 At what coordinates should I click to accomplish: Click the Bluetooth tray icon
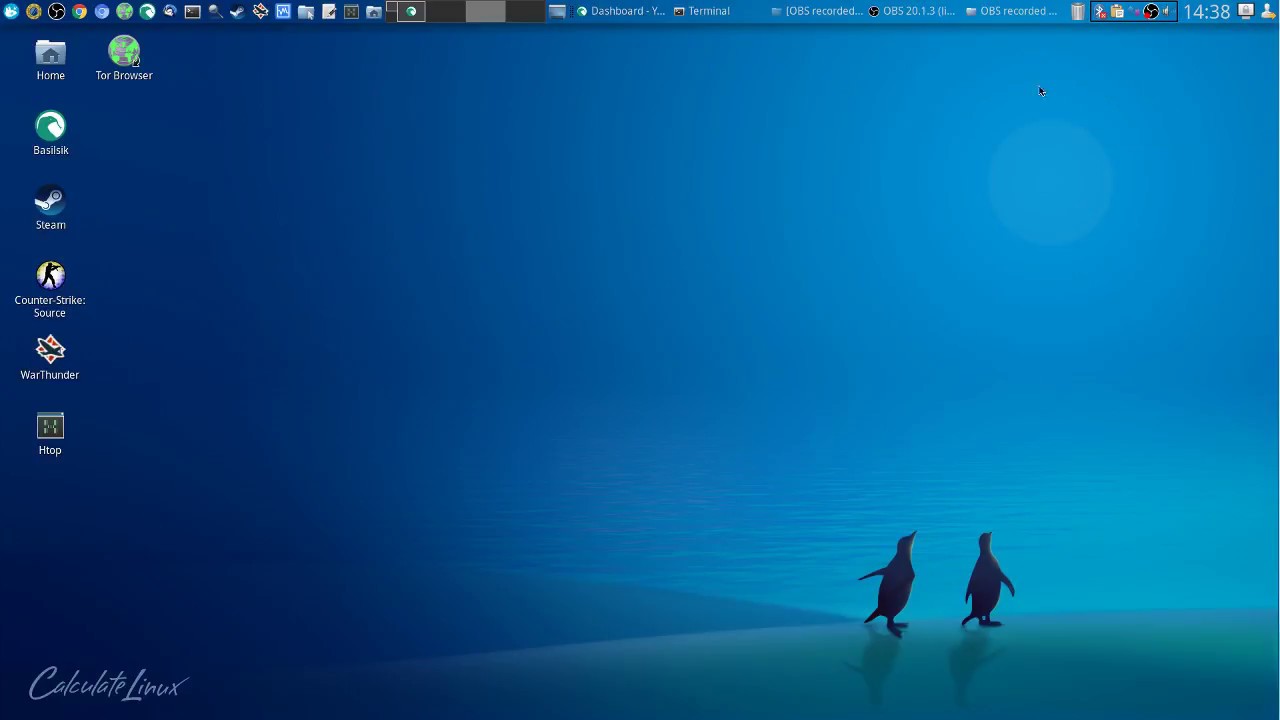coord(1099,11)
